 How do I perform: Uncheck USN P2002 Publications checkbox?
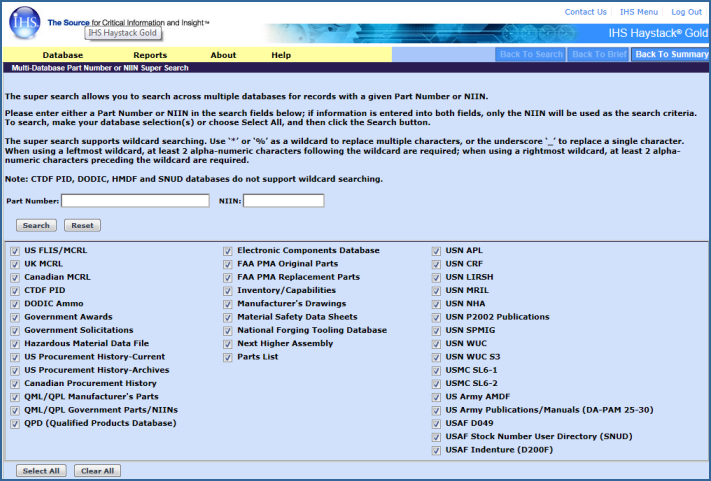(x=436, y=317)
